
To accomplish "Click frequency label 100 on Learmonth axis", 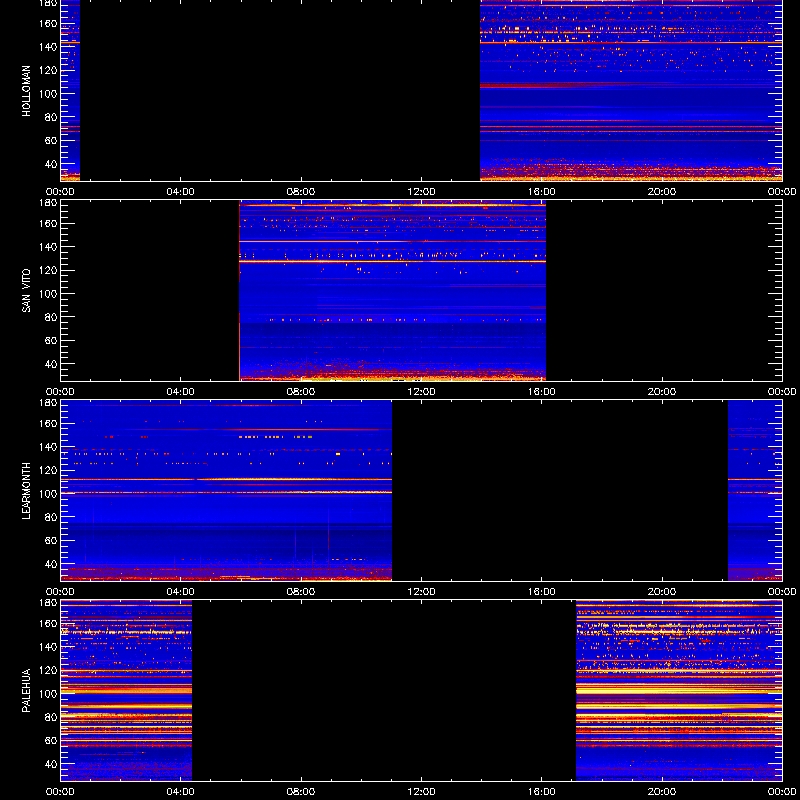I will tap(50, 494).
